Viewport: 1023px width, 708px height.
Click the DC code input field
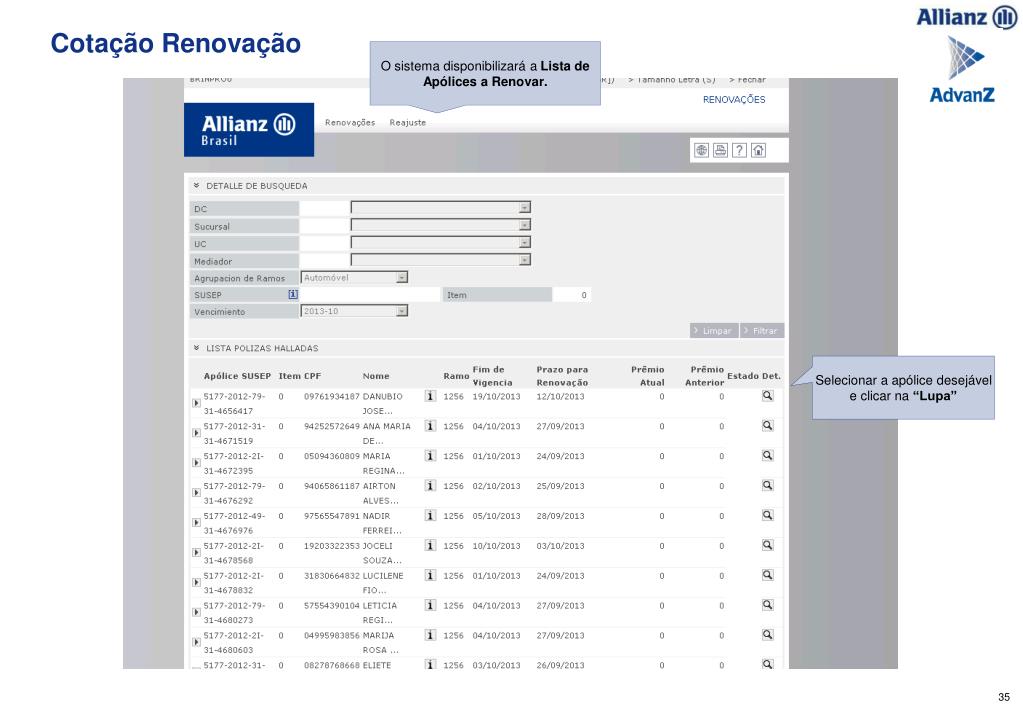point(324,209)
